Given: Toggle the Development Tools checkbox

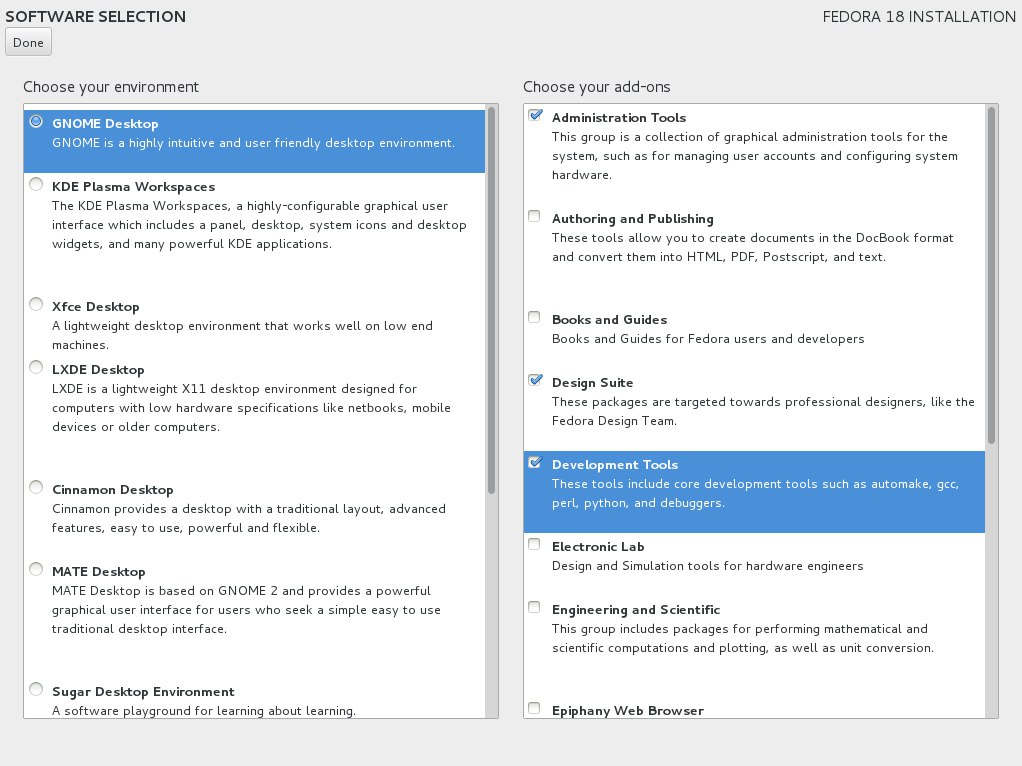Looking at the screenshot, I should 534,463.
